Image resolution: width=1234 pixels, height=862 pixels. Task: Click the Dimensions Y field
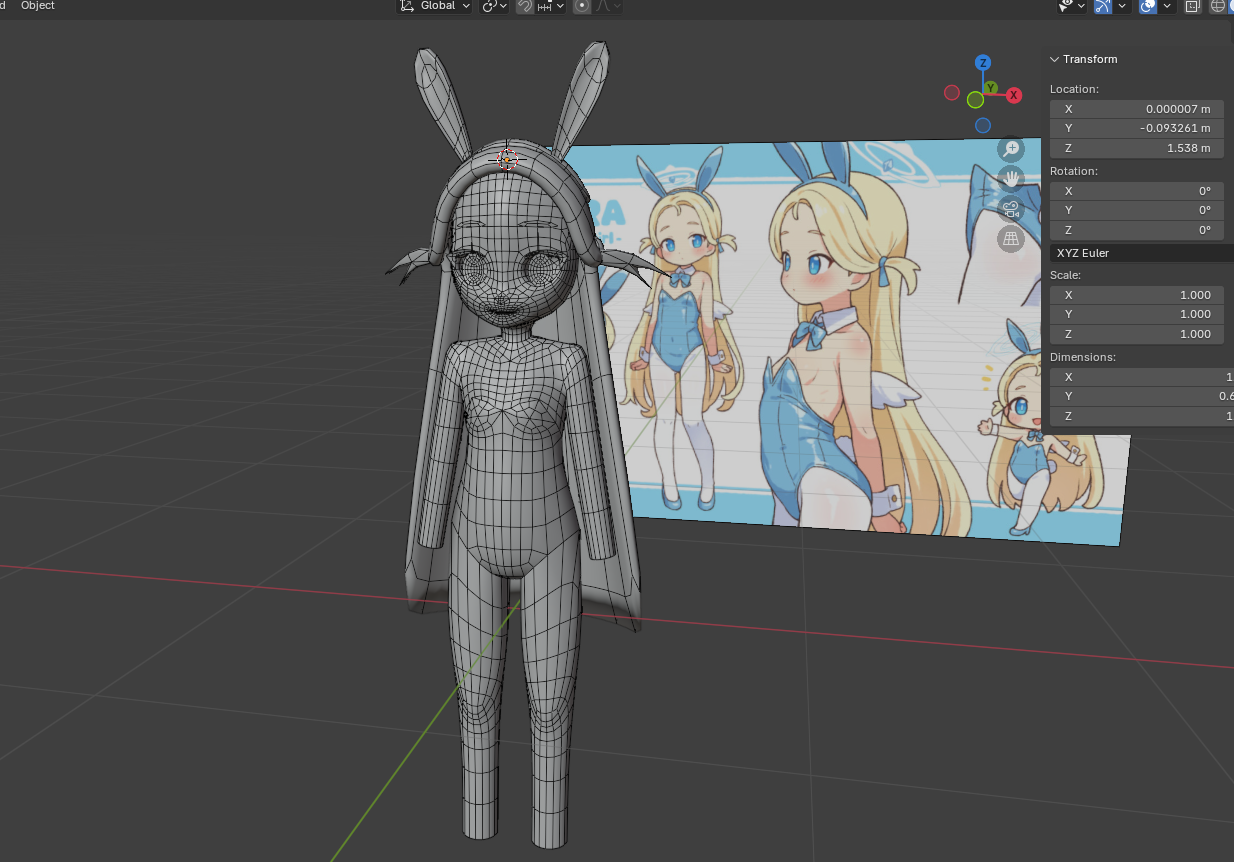pyautogui.click(x=1142, y=396)
